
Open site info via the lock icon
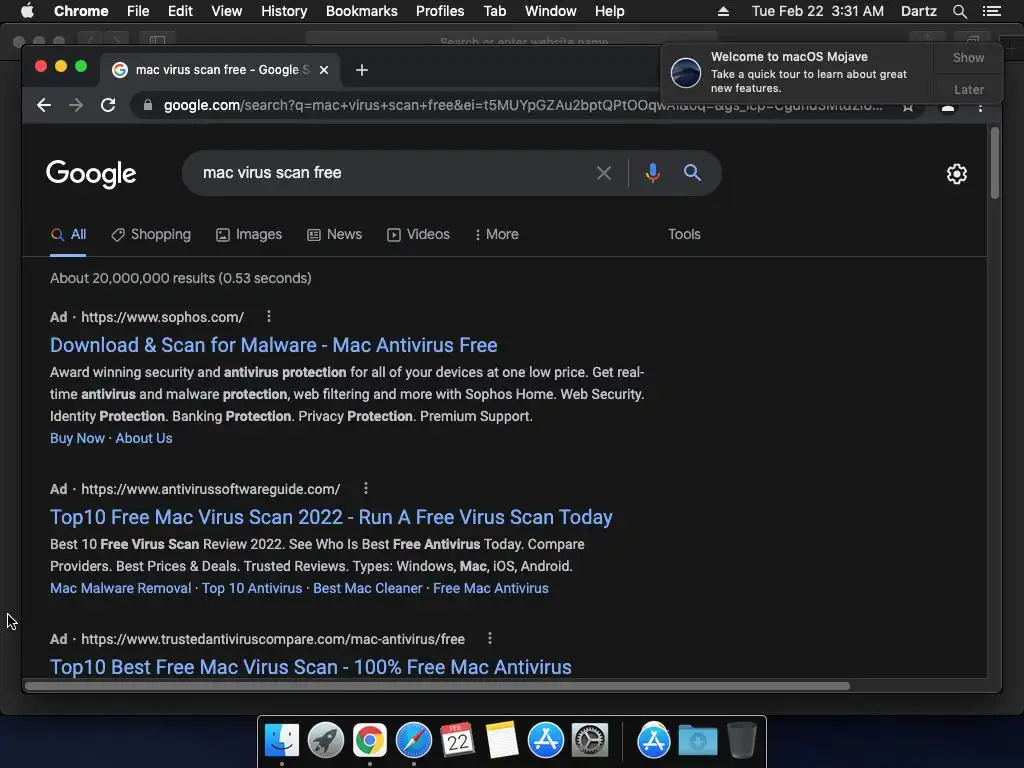(x=148, y=105)
